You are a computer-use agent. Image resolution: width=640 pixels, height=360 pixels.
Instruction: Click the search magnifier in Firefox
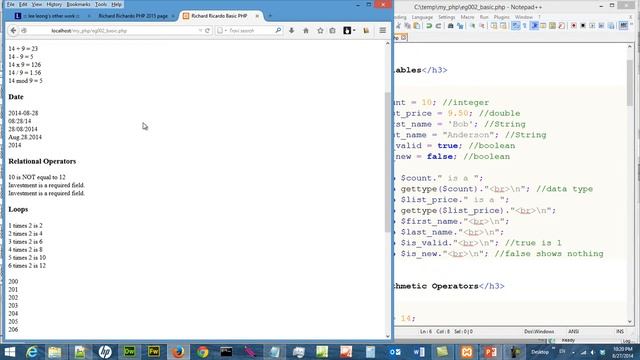click(278, 31)
